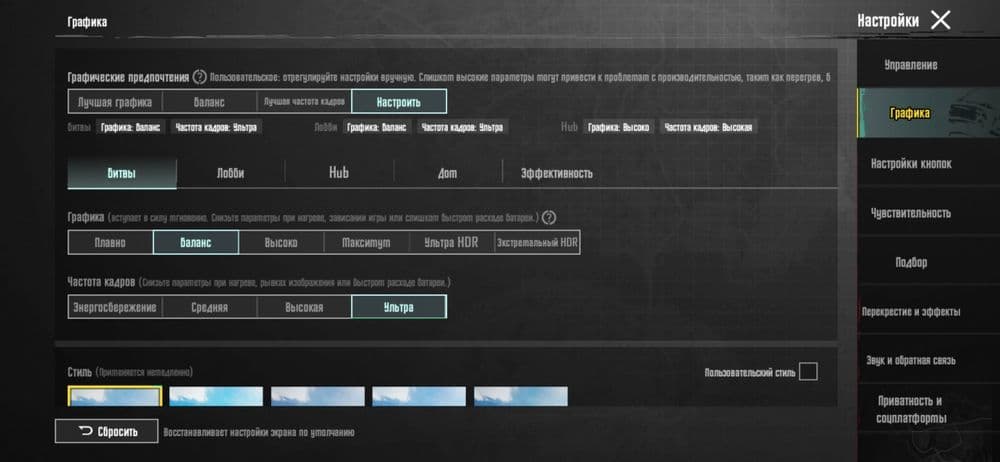Switch to the Hub tab

339,173
